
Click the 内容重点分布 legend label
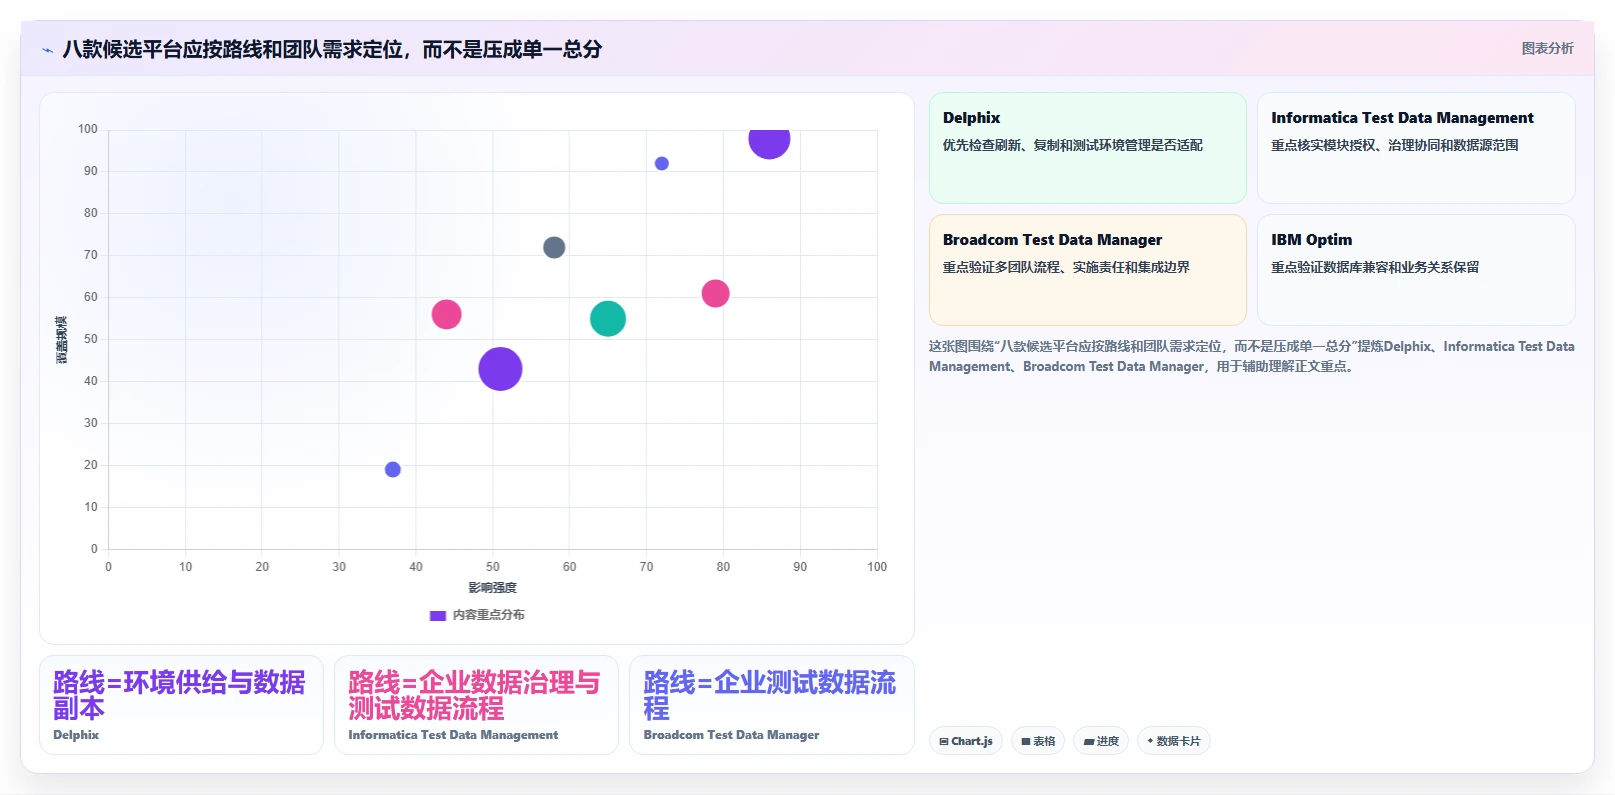pos(488,615)
